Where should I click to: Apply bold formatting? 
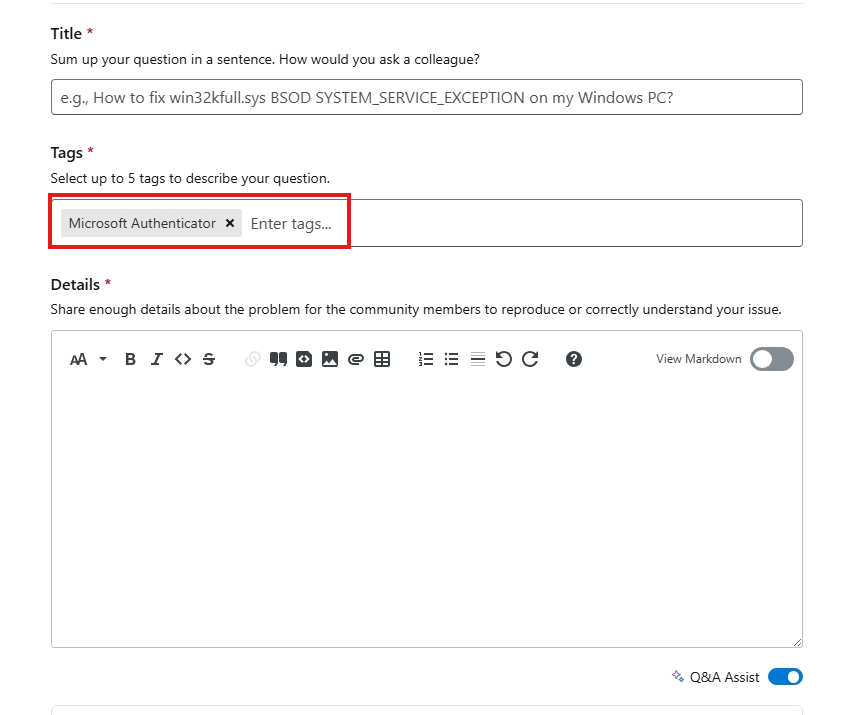tap(130, 359)
